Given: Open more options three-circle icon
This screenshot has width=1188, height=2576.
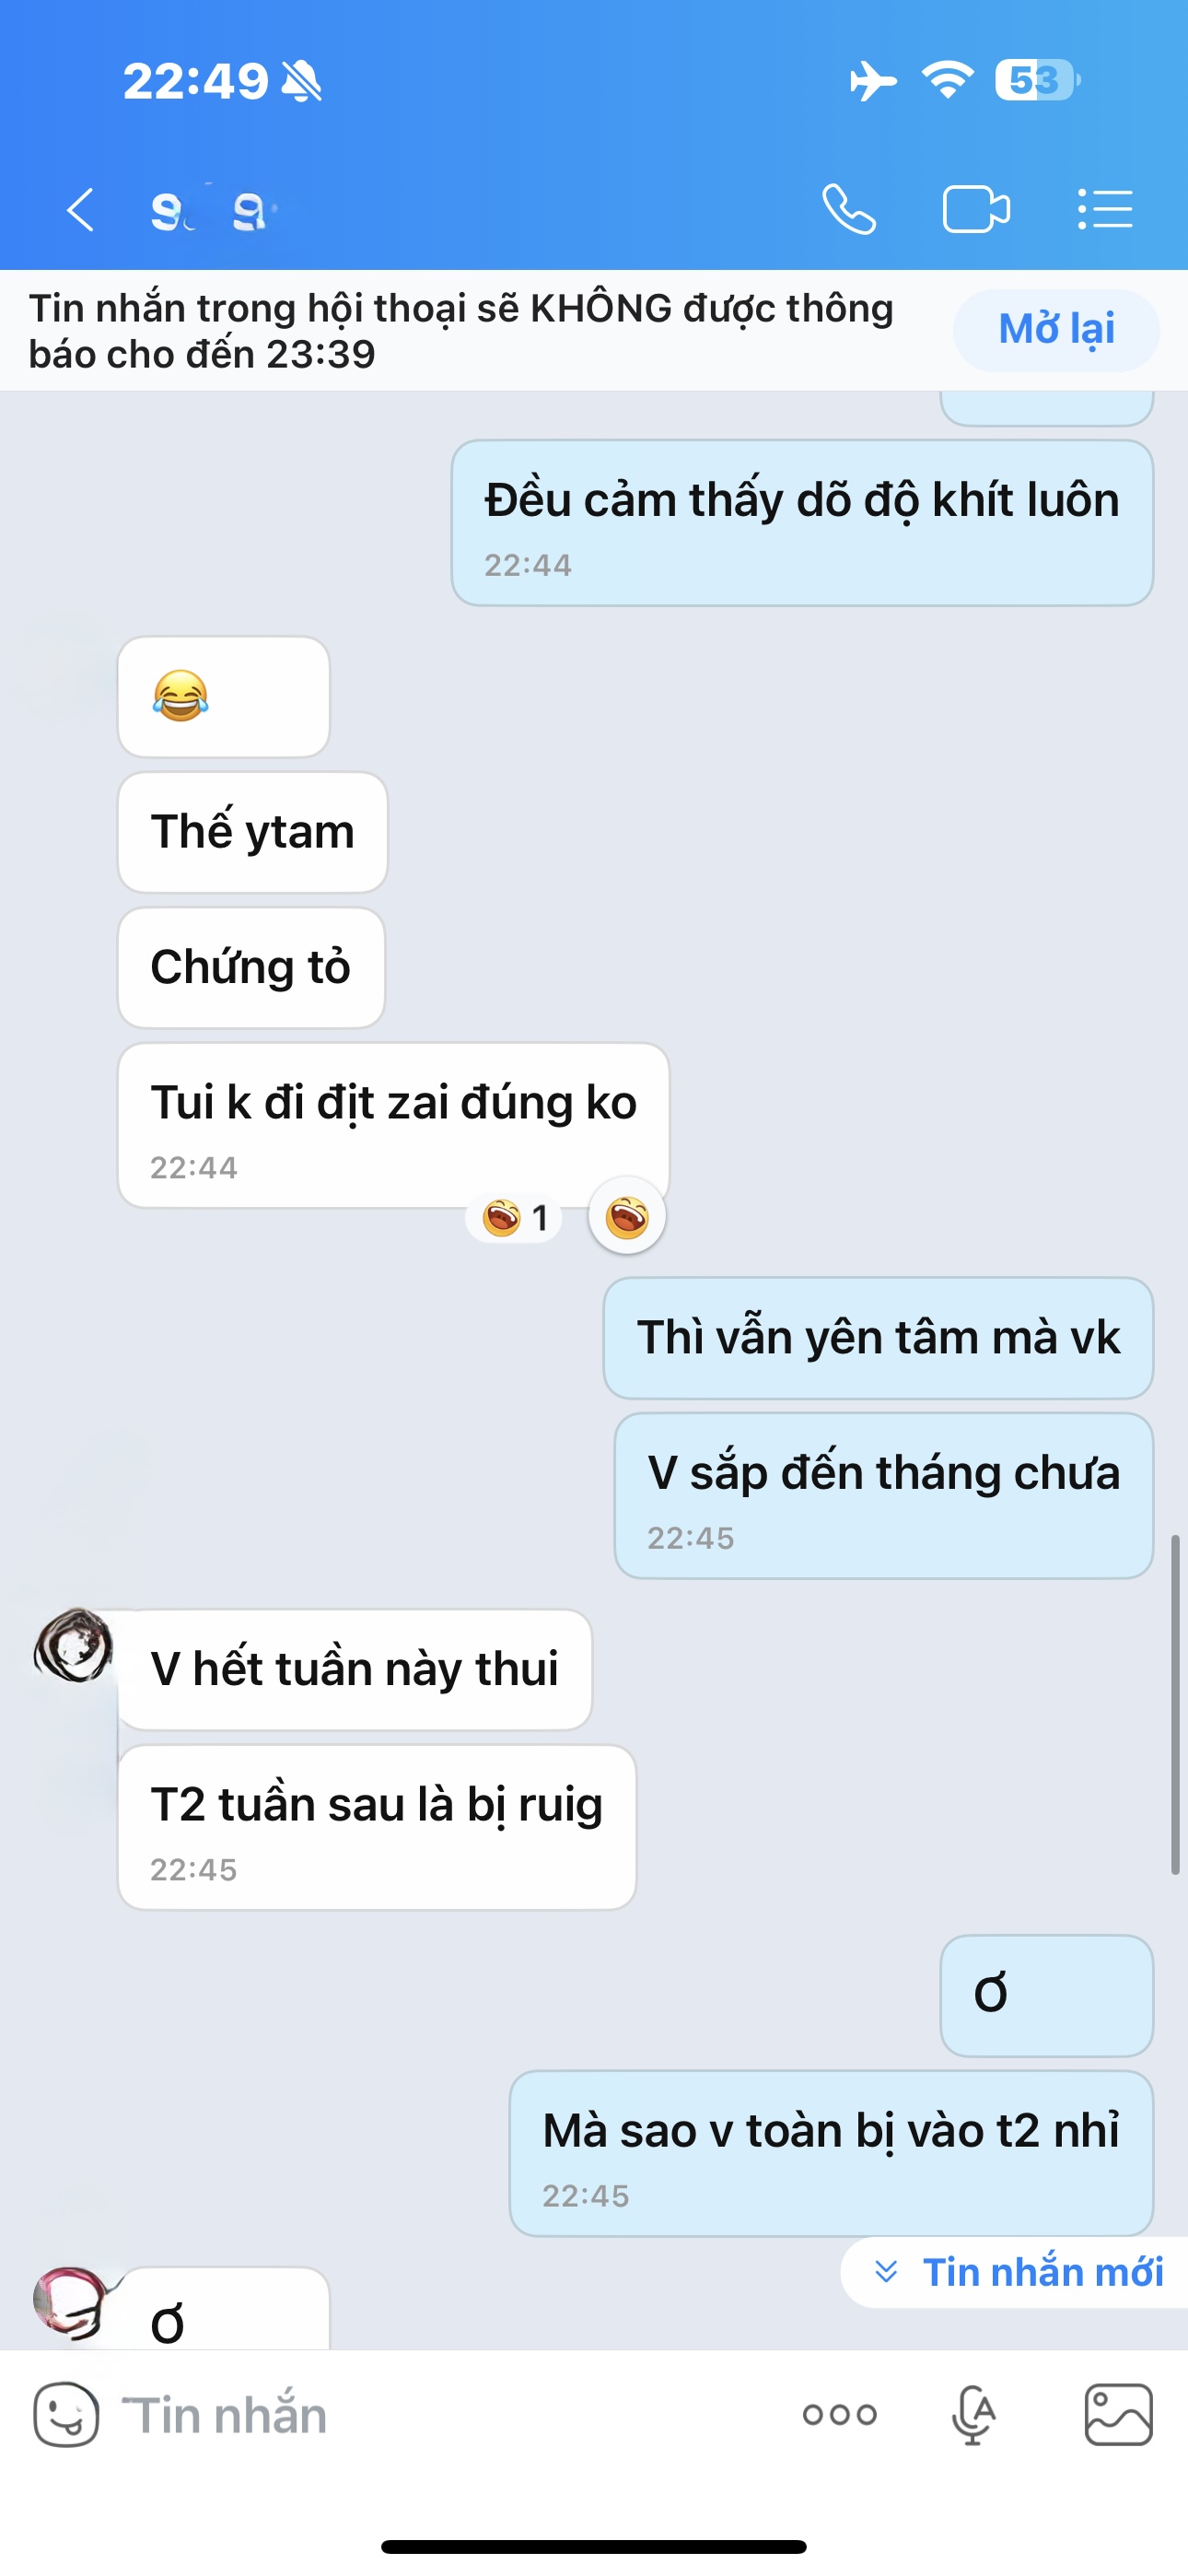Looking at the screenshot, I should click(840, 2415).
